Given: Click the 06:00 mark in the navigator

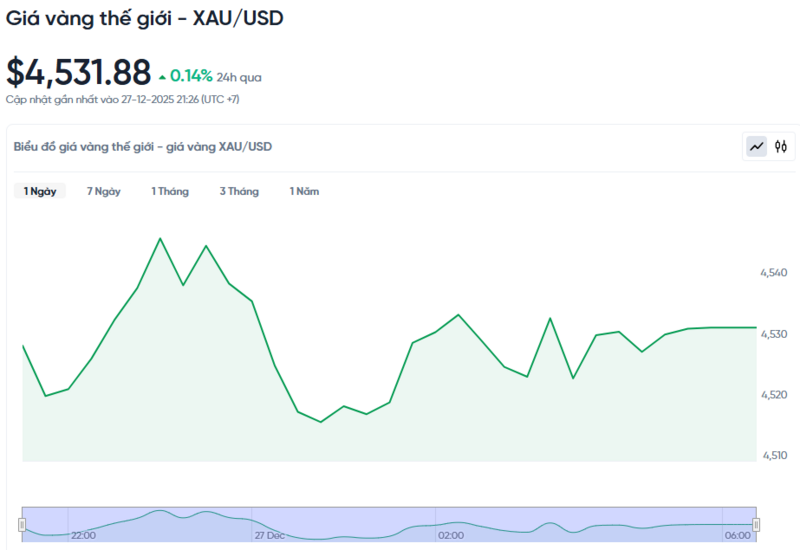Looking at the screenshot, I should click(x=738, y=536).
